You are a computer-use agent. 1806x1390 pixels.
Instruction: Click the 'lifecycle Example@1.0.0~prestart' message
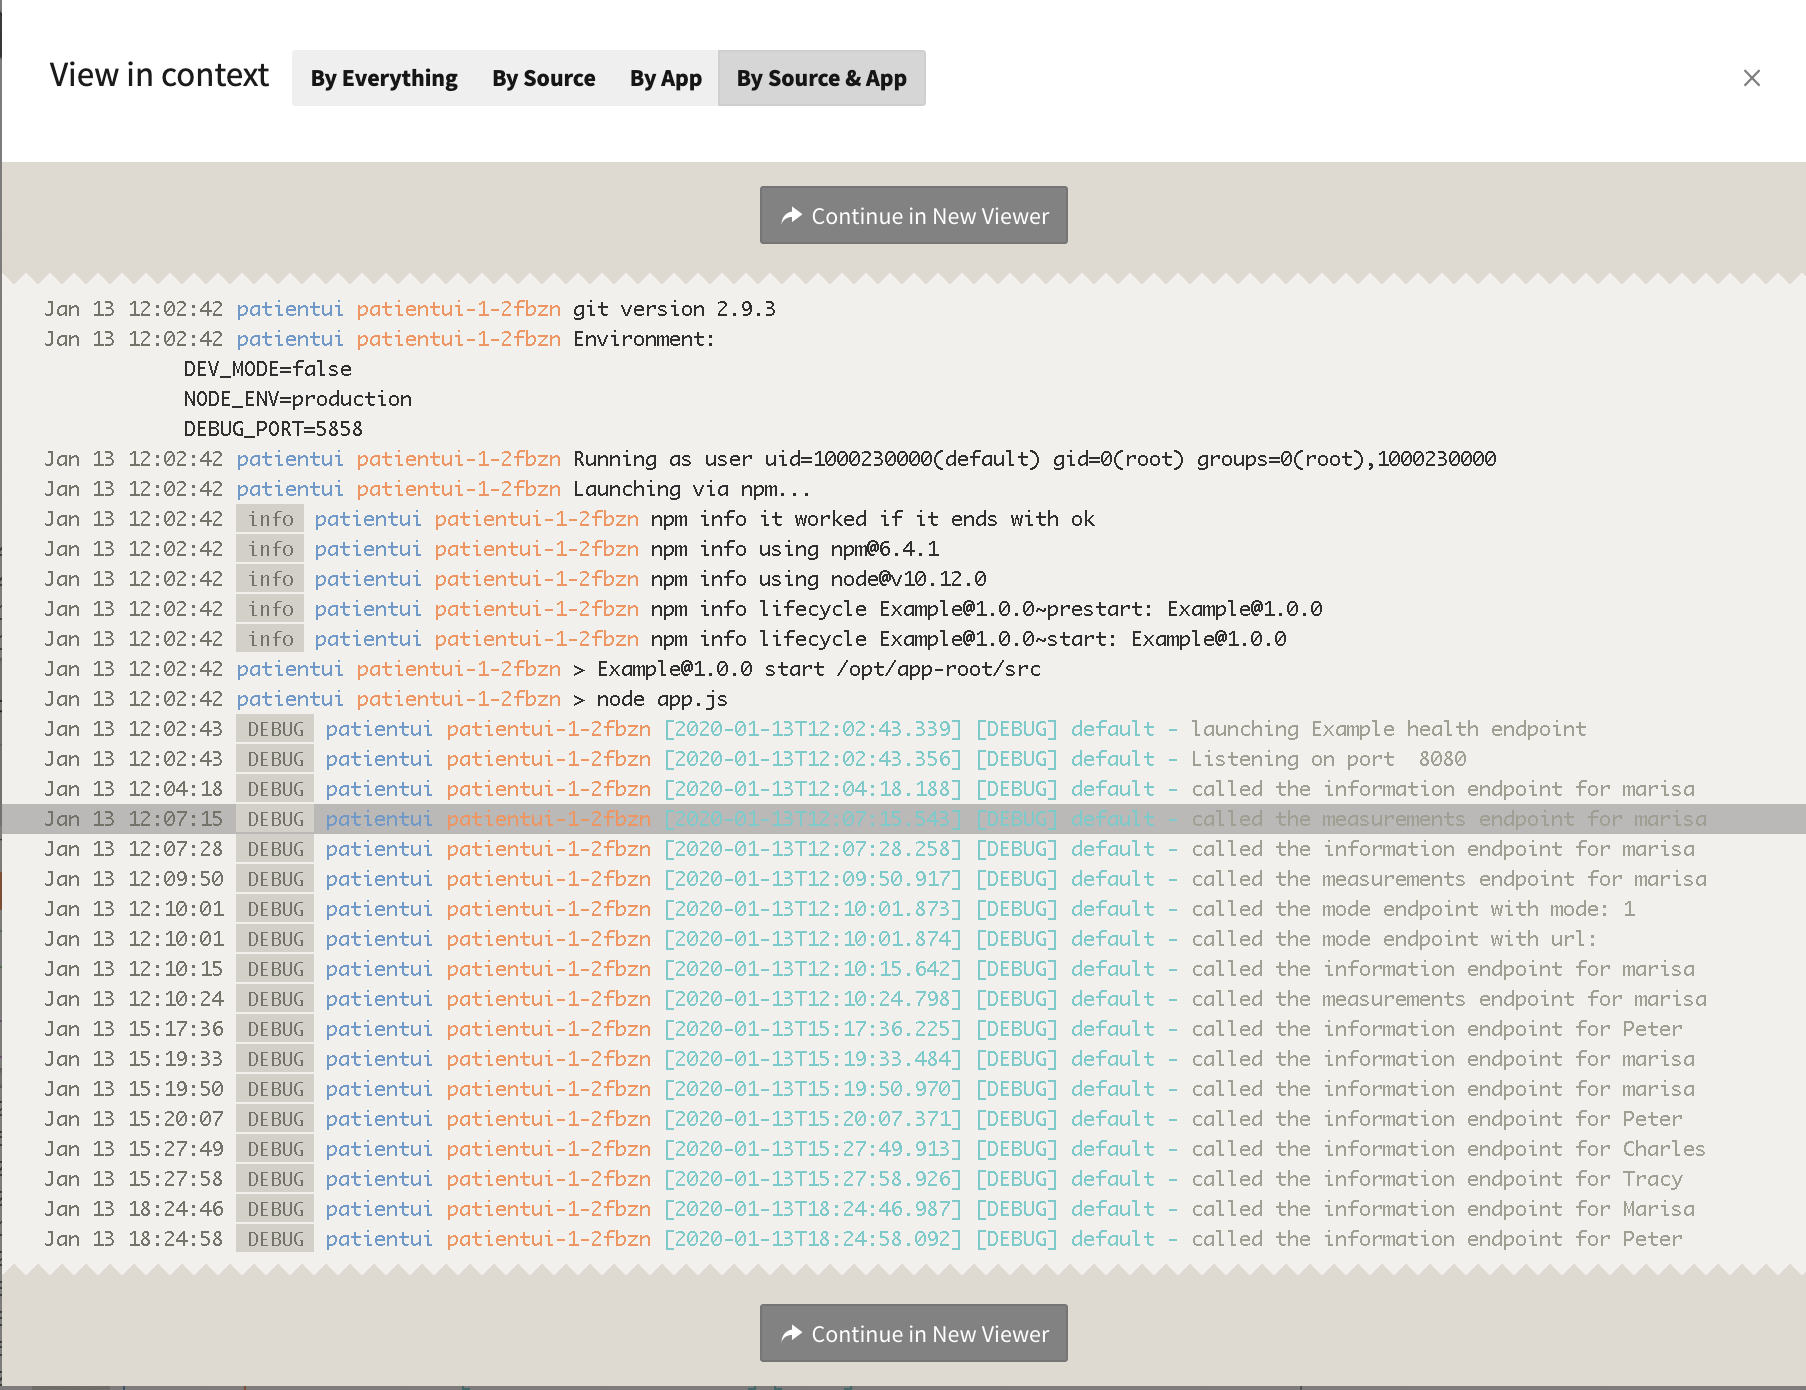986,609
